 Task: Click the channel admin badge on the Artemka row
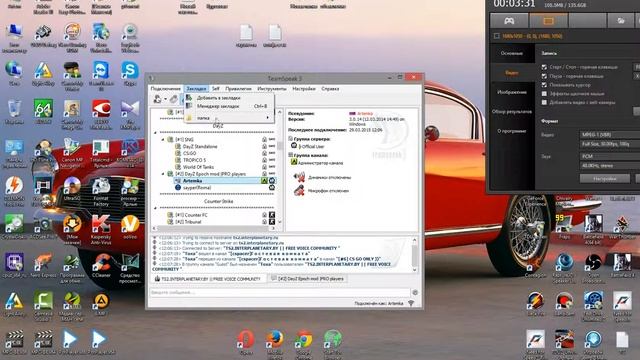pyautogui.click(x=264, y=180)
